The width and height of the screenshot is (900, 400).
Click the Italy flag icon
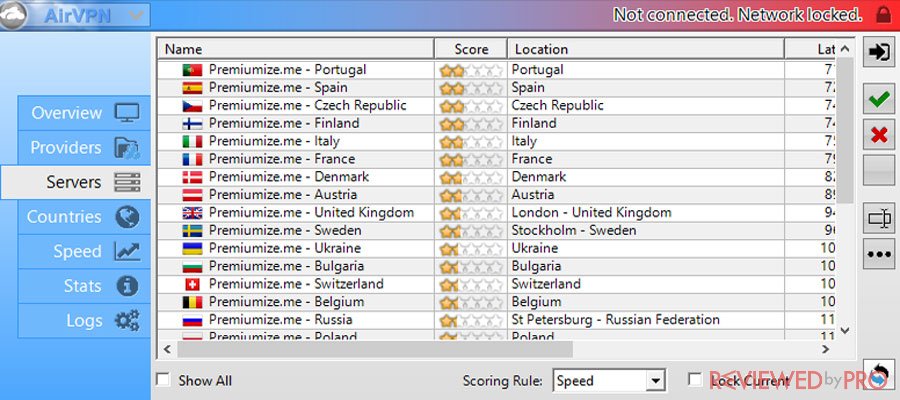click(x=192, y=141)
